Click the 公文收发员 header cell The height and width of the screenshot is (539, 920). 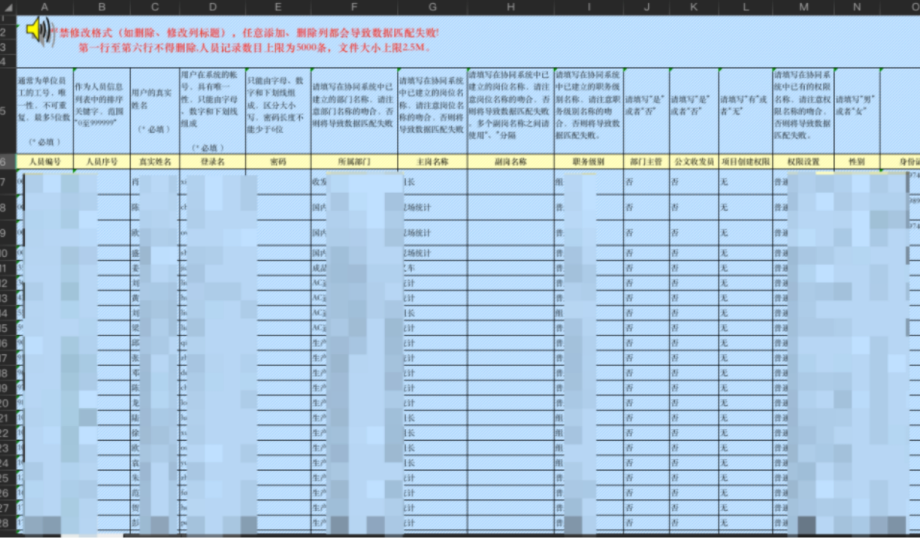pyautogui.click(x=694, y=162)
